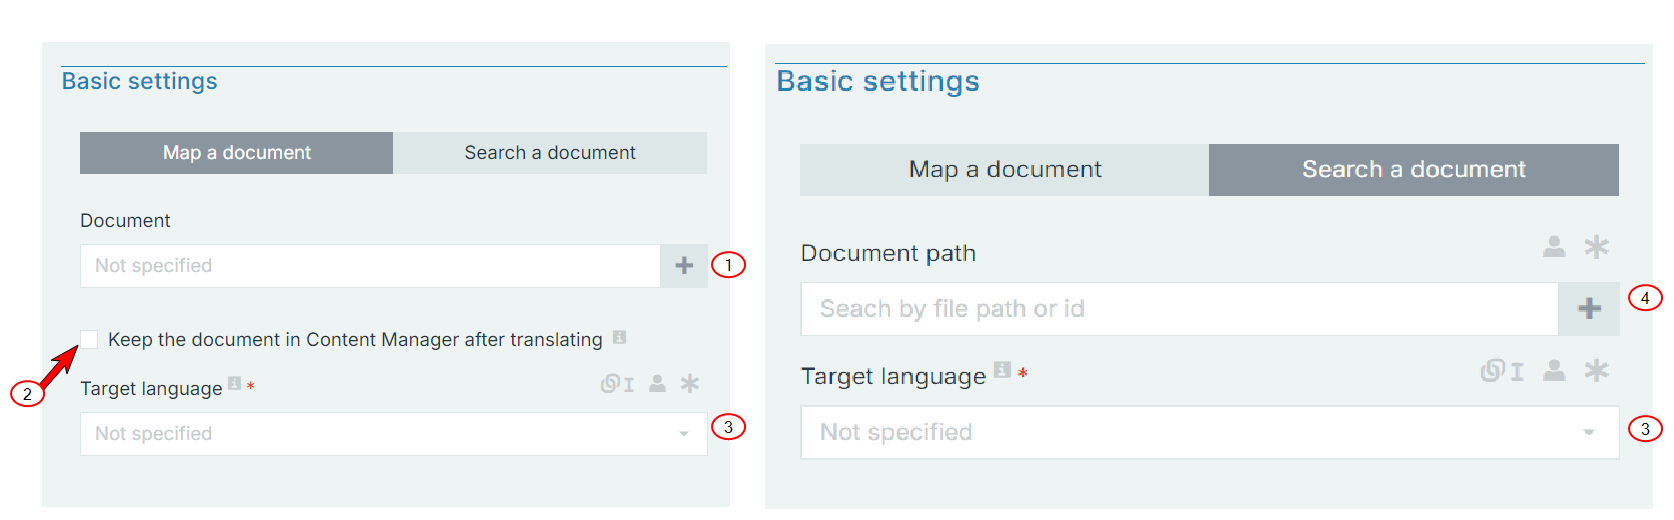
Task: Click the Document field showing Not specified
Action: [x=370, y=266]
